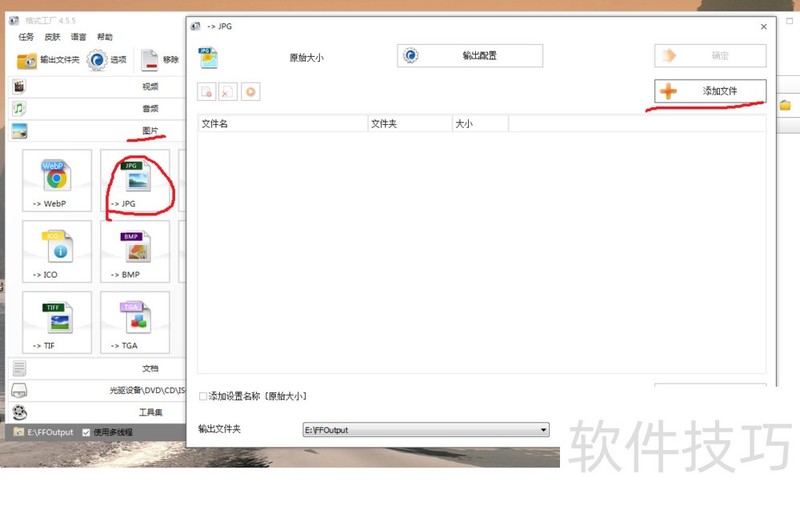The height and width of the screenshot is (506, 800).
Task: Click the yellow folder icon behind dialog
Action: pos(785,106)
